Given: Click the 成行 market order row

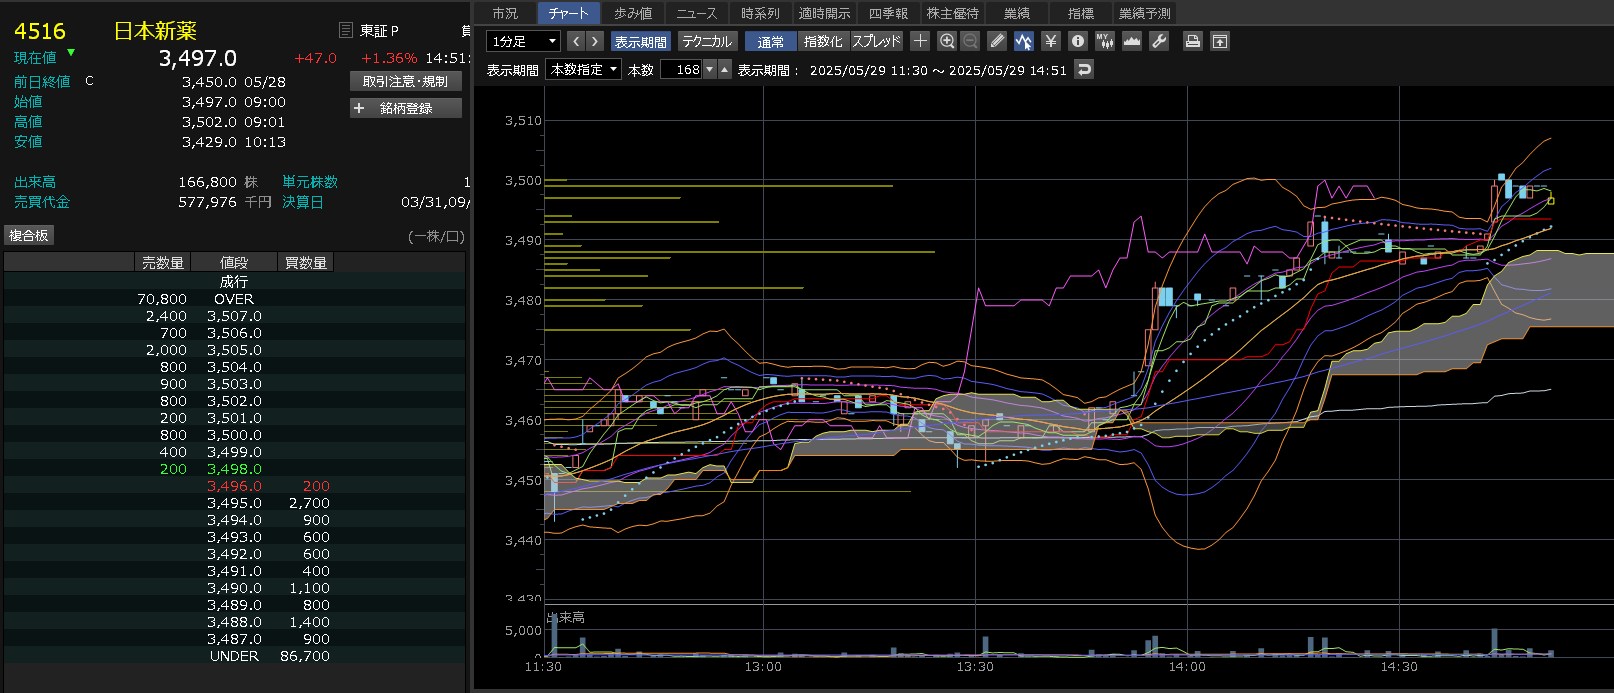Looking at the screenshot, I should (234, 282).
